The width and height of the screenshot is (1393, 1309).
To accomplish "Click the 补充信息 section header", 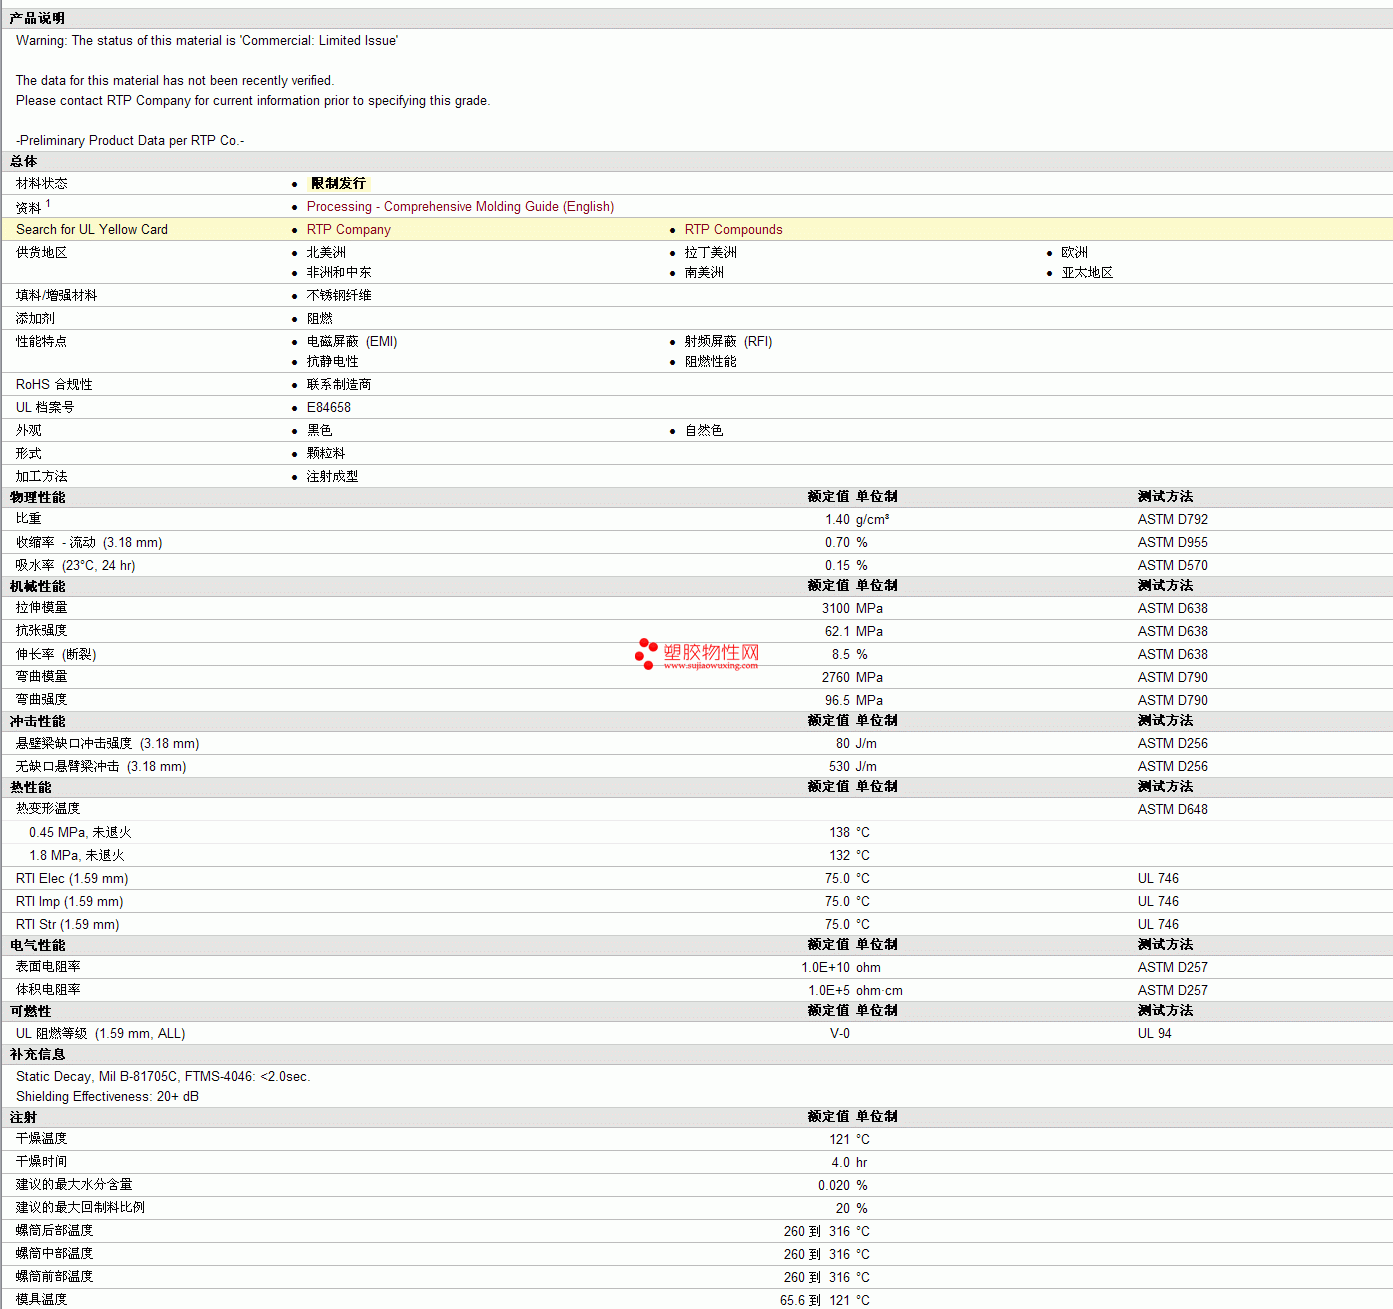I will [37, 1055].
